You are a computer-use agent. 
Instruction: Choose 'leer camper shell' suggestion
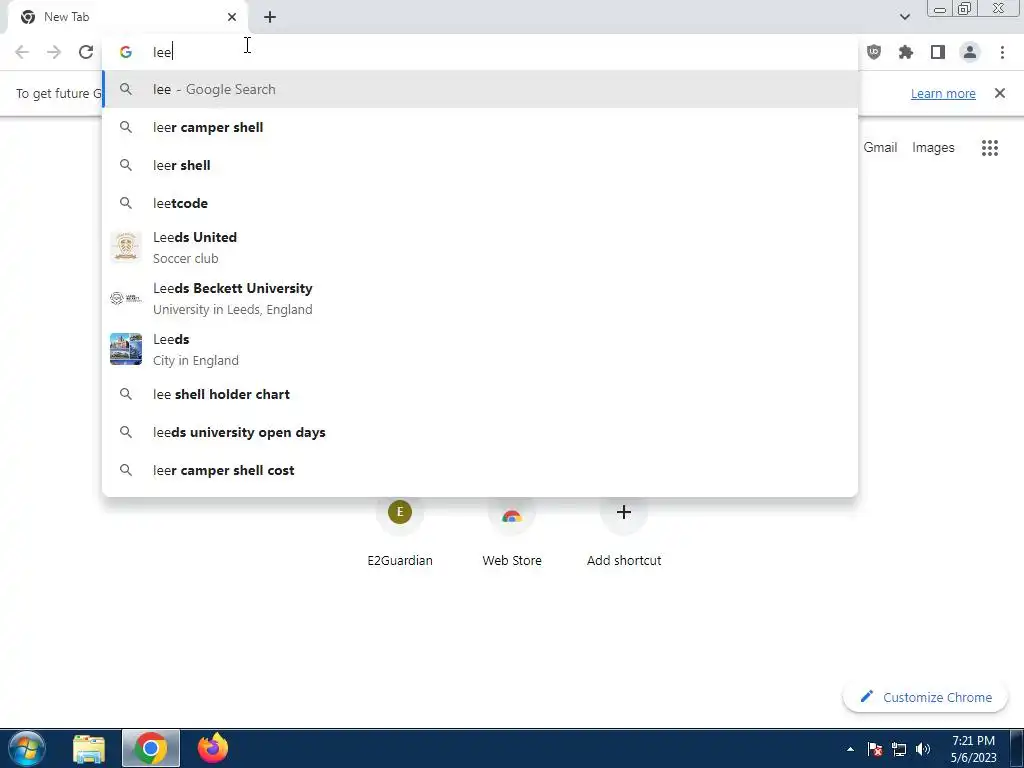click(480, 127)
